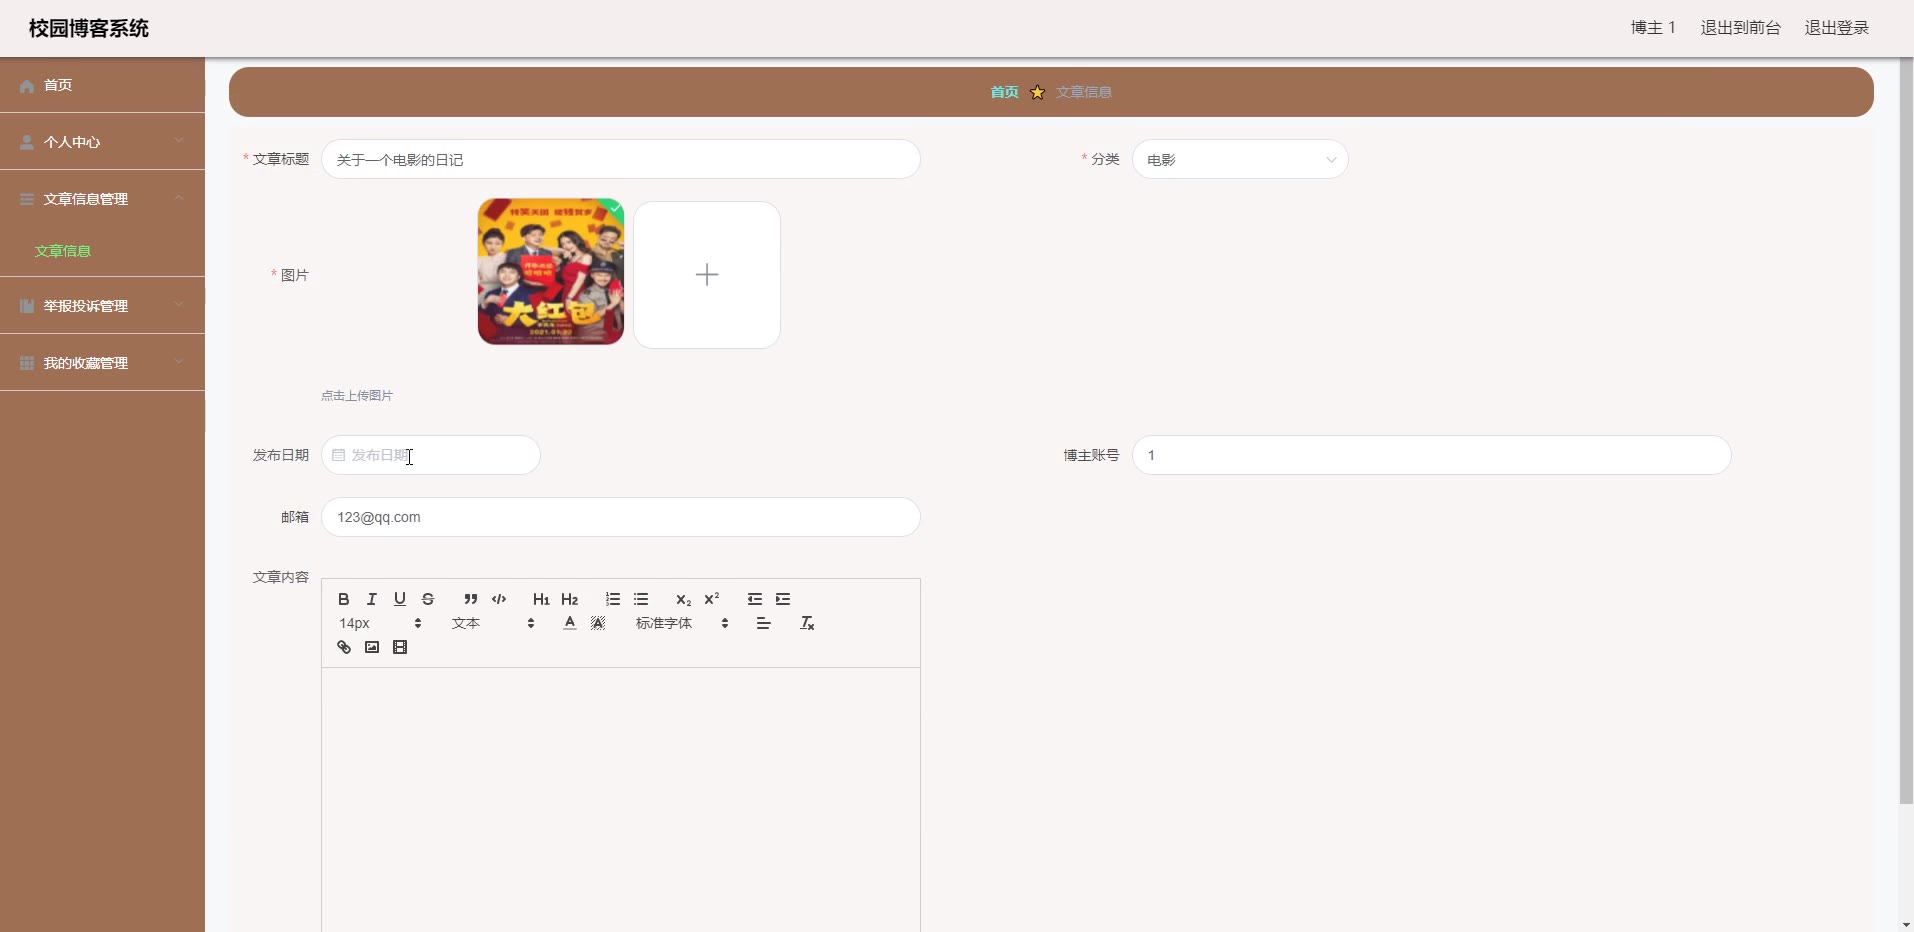Screen dimensions: 1914x932
Task: Expand the 个人中心 sidebar menu
Action: click(x=102, y=142)
